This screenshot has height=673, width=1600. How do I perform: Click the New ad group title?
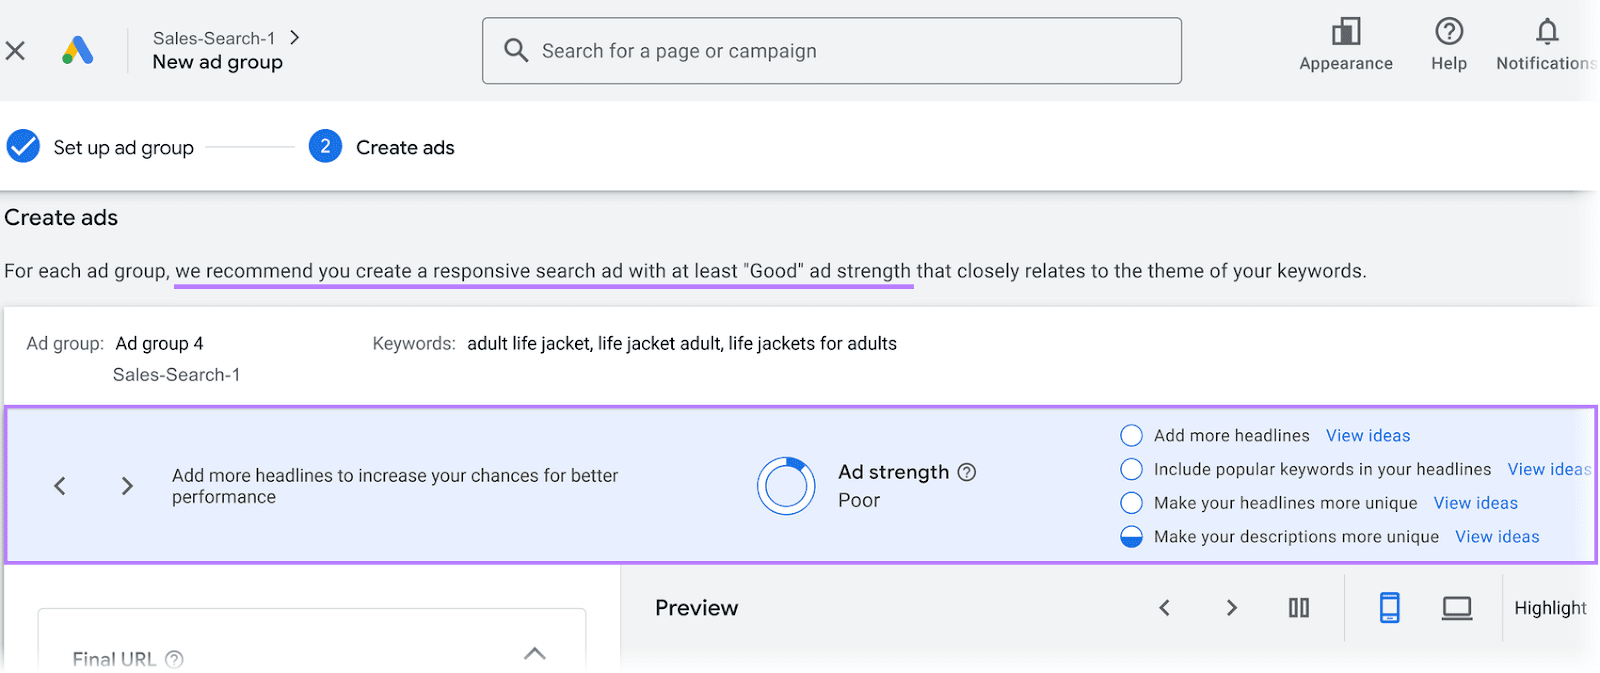tap(217, 62)
